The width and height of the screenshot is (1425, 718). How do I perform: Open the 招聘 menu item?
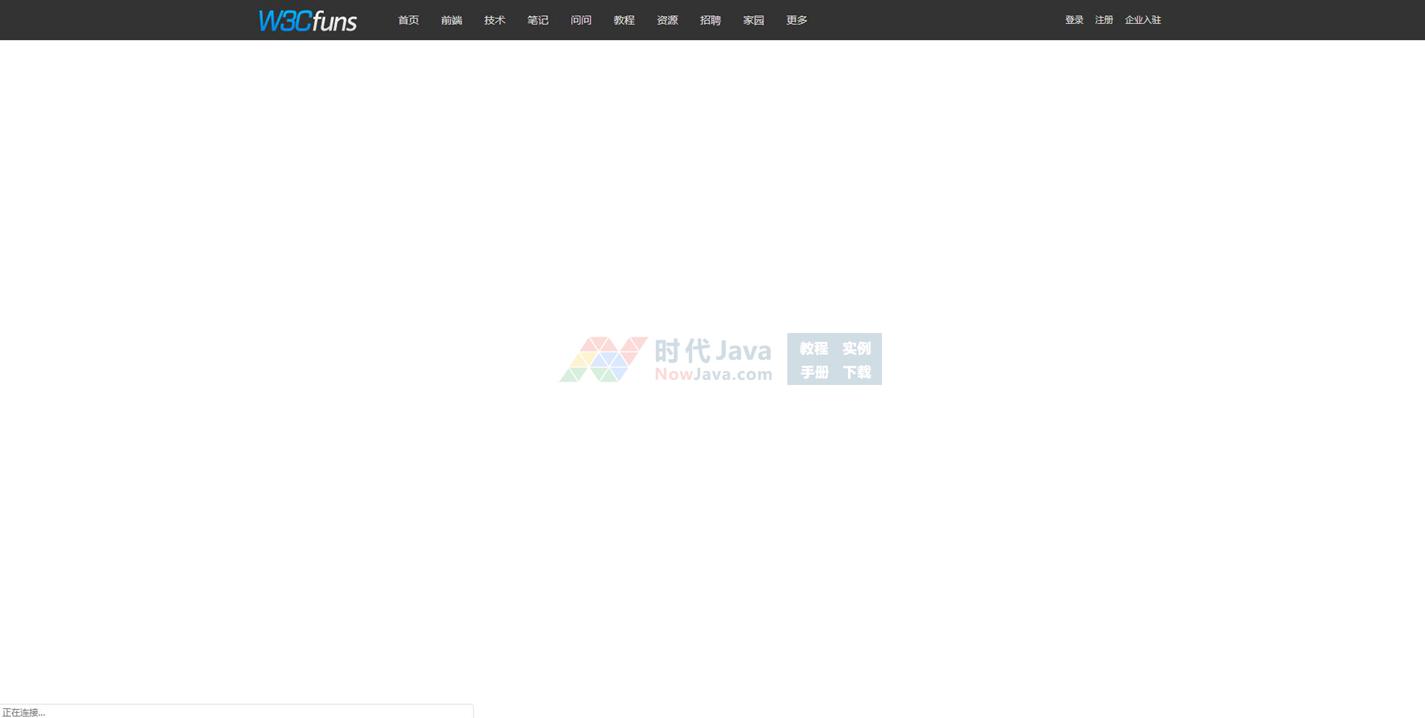click(710, 20)
